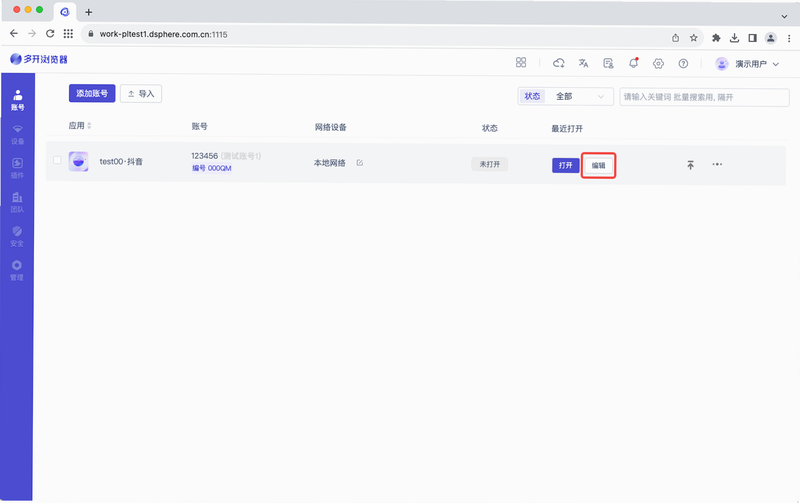Click the 演示用户 avatar icon
The height and width of the screenshot is (503, 800).
point(721,64)
